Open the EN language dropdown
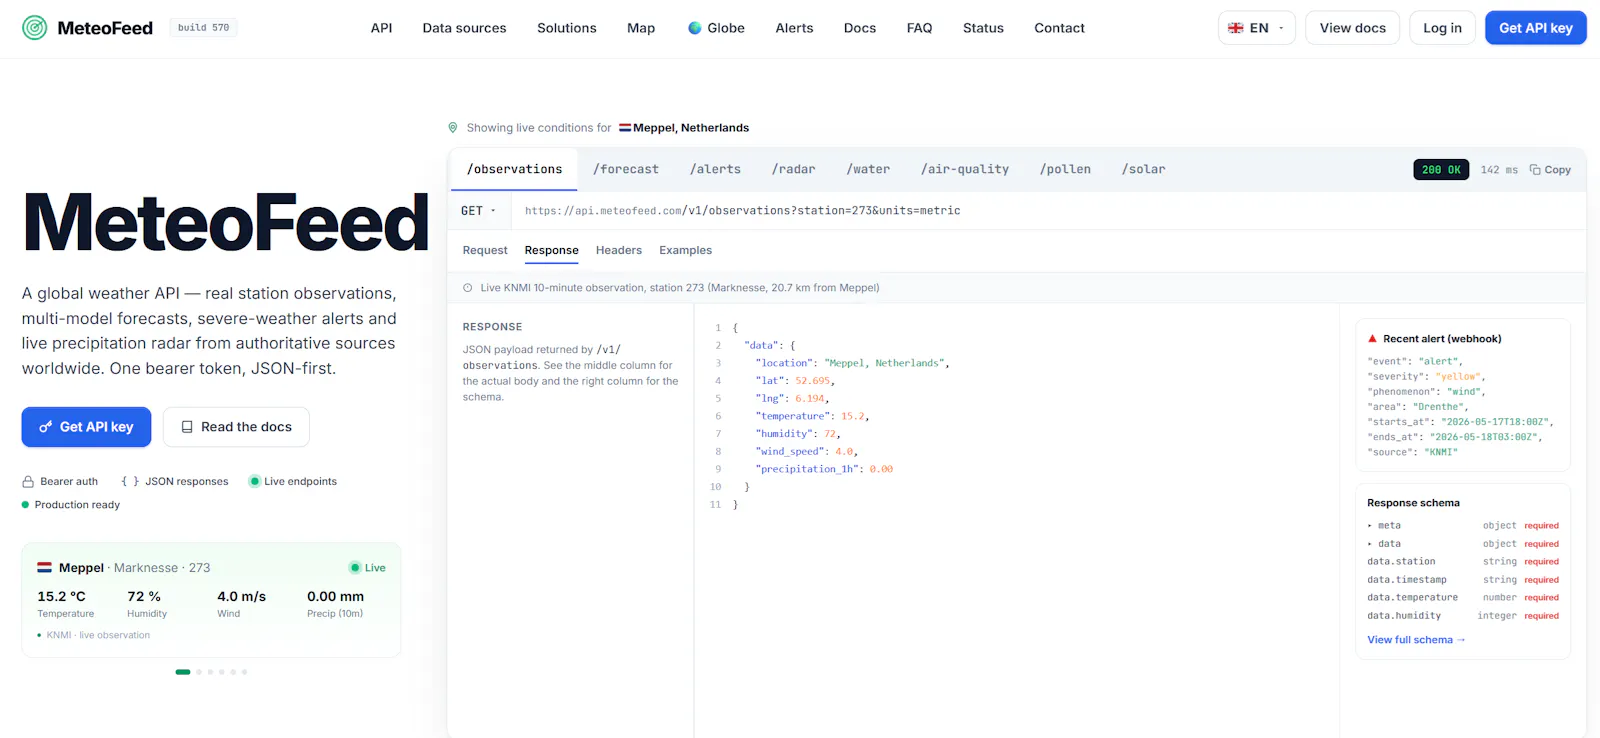The image size is (1600, 738). click(x=1257, y=28)
